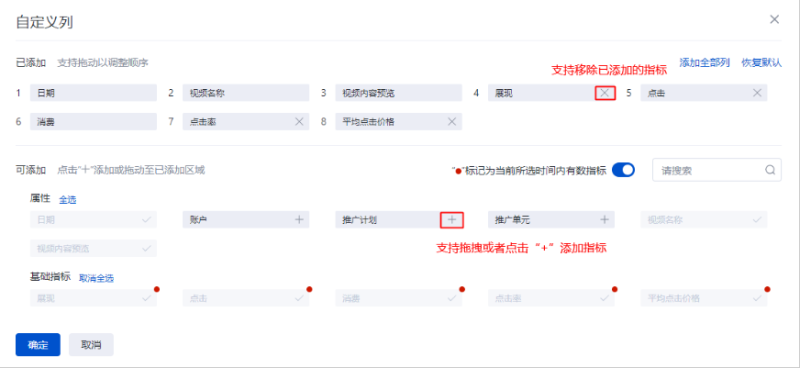Image resolution: width=800 pixels, height=368 pixels.
Task: Click the checkmark on 视频名称 under 属性
Action: point(757,219)
